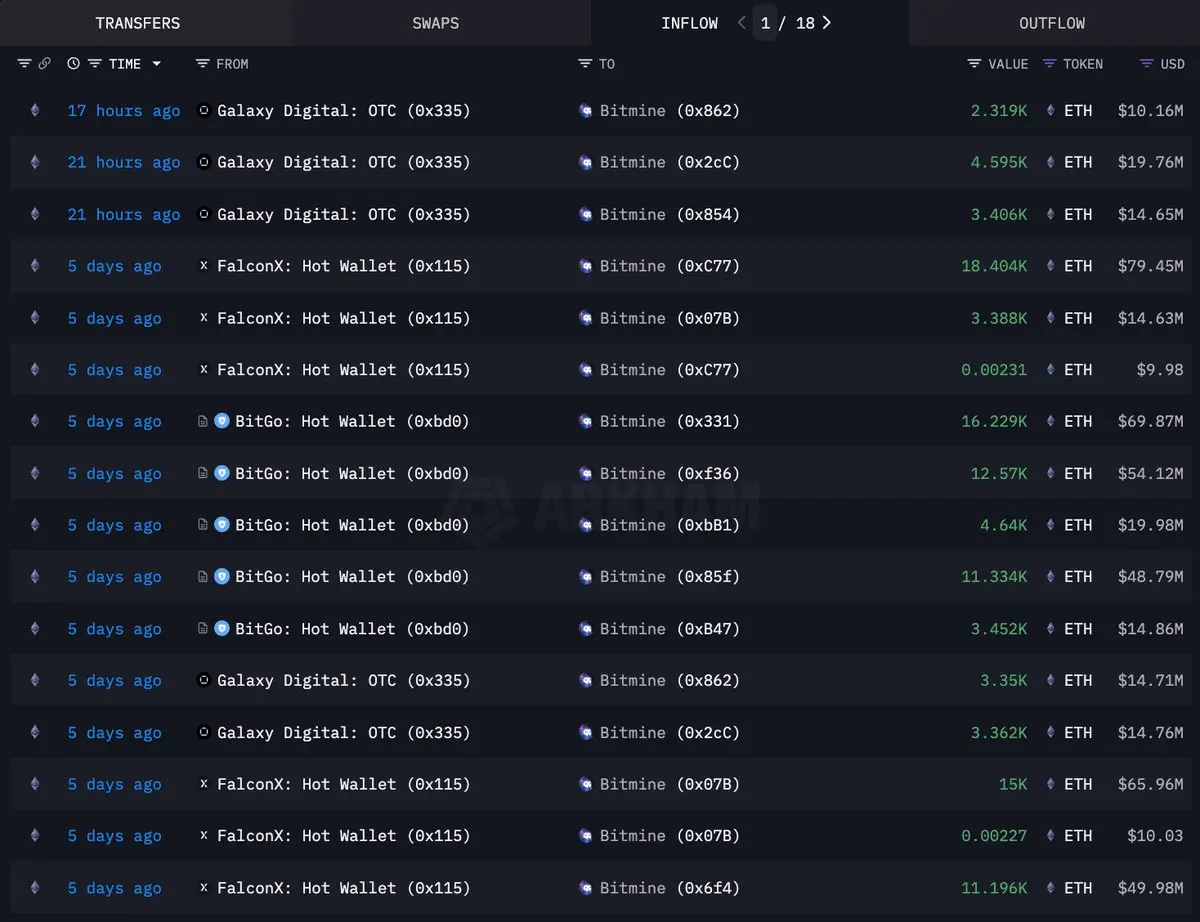Open BitGo: Hot Wallet in the $19.98M row
Screen dimensions: 1200x922
pyautogui.click(x=352, y=525)
